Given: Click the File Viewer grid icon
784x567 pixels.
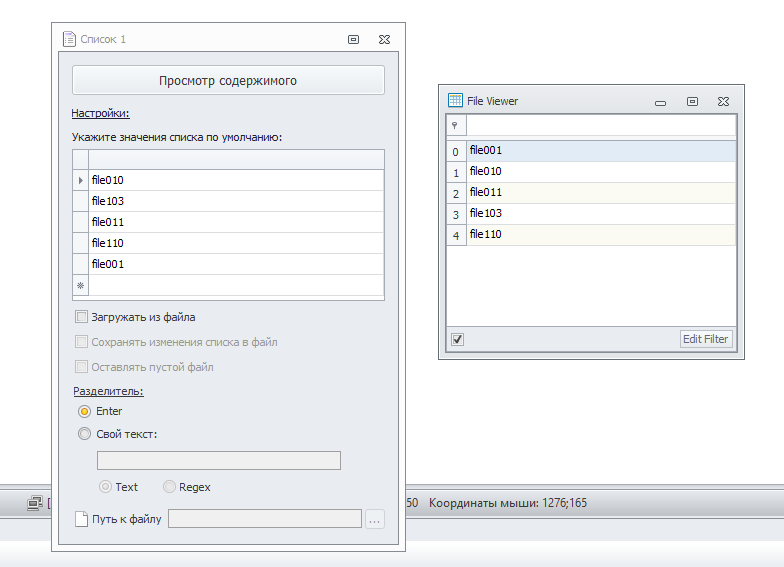Looking at the screenshot, I should 455,100.
